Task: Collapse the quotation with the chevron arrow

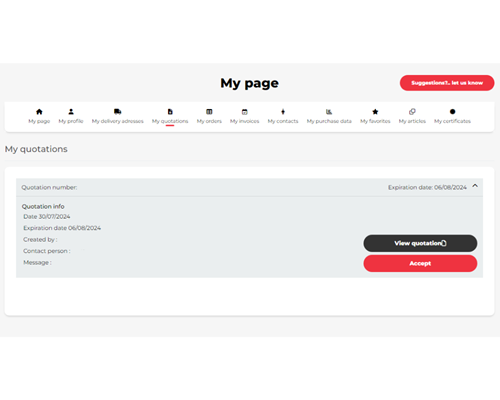Action: 475,186
